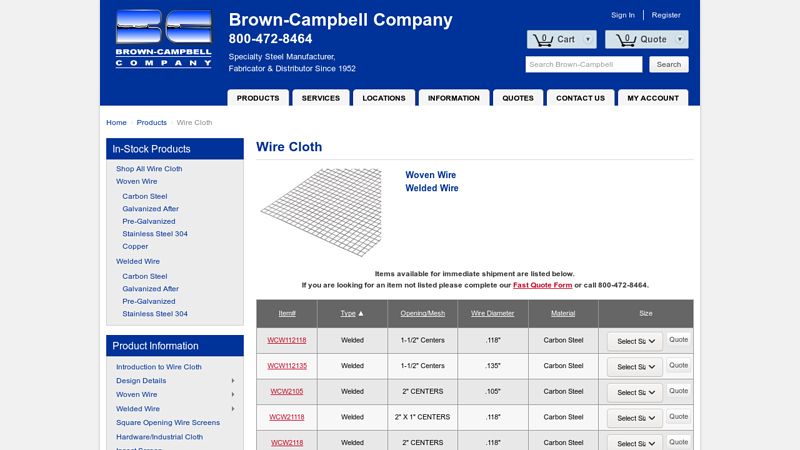Open item WCW21118
Screen dimensions: 800x450
click(x=287, y=417)
